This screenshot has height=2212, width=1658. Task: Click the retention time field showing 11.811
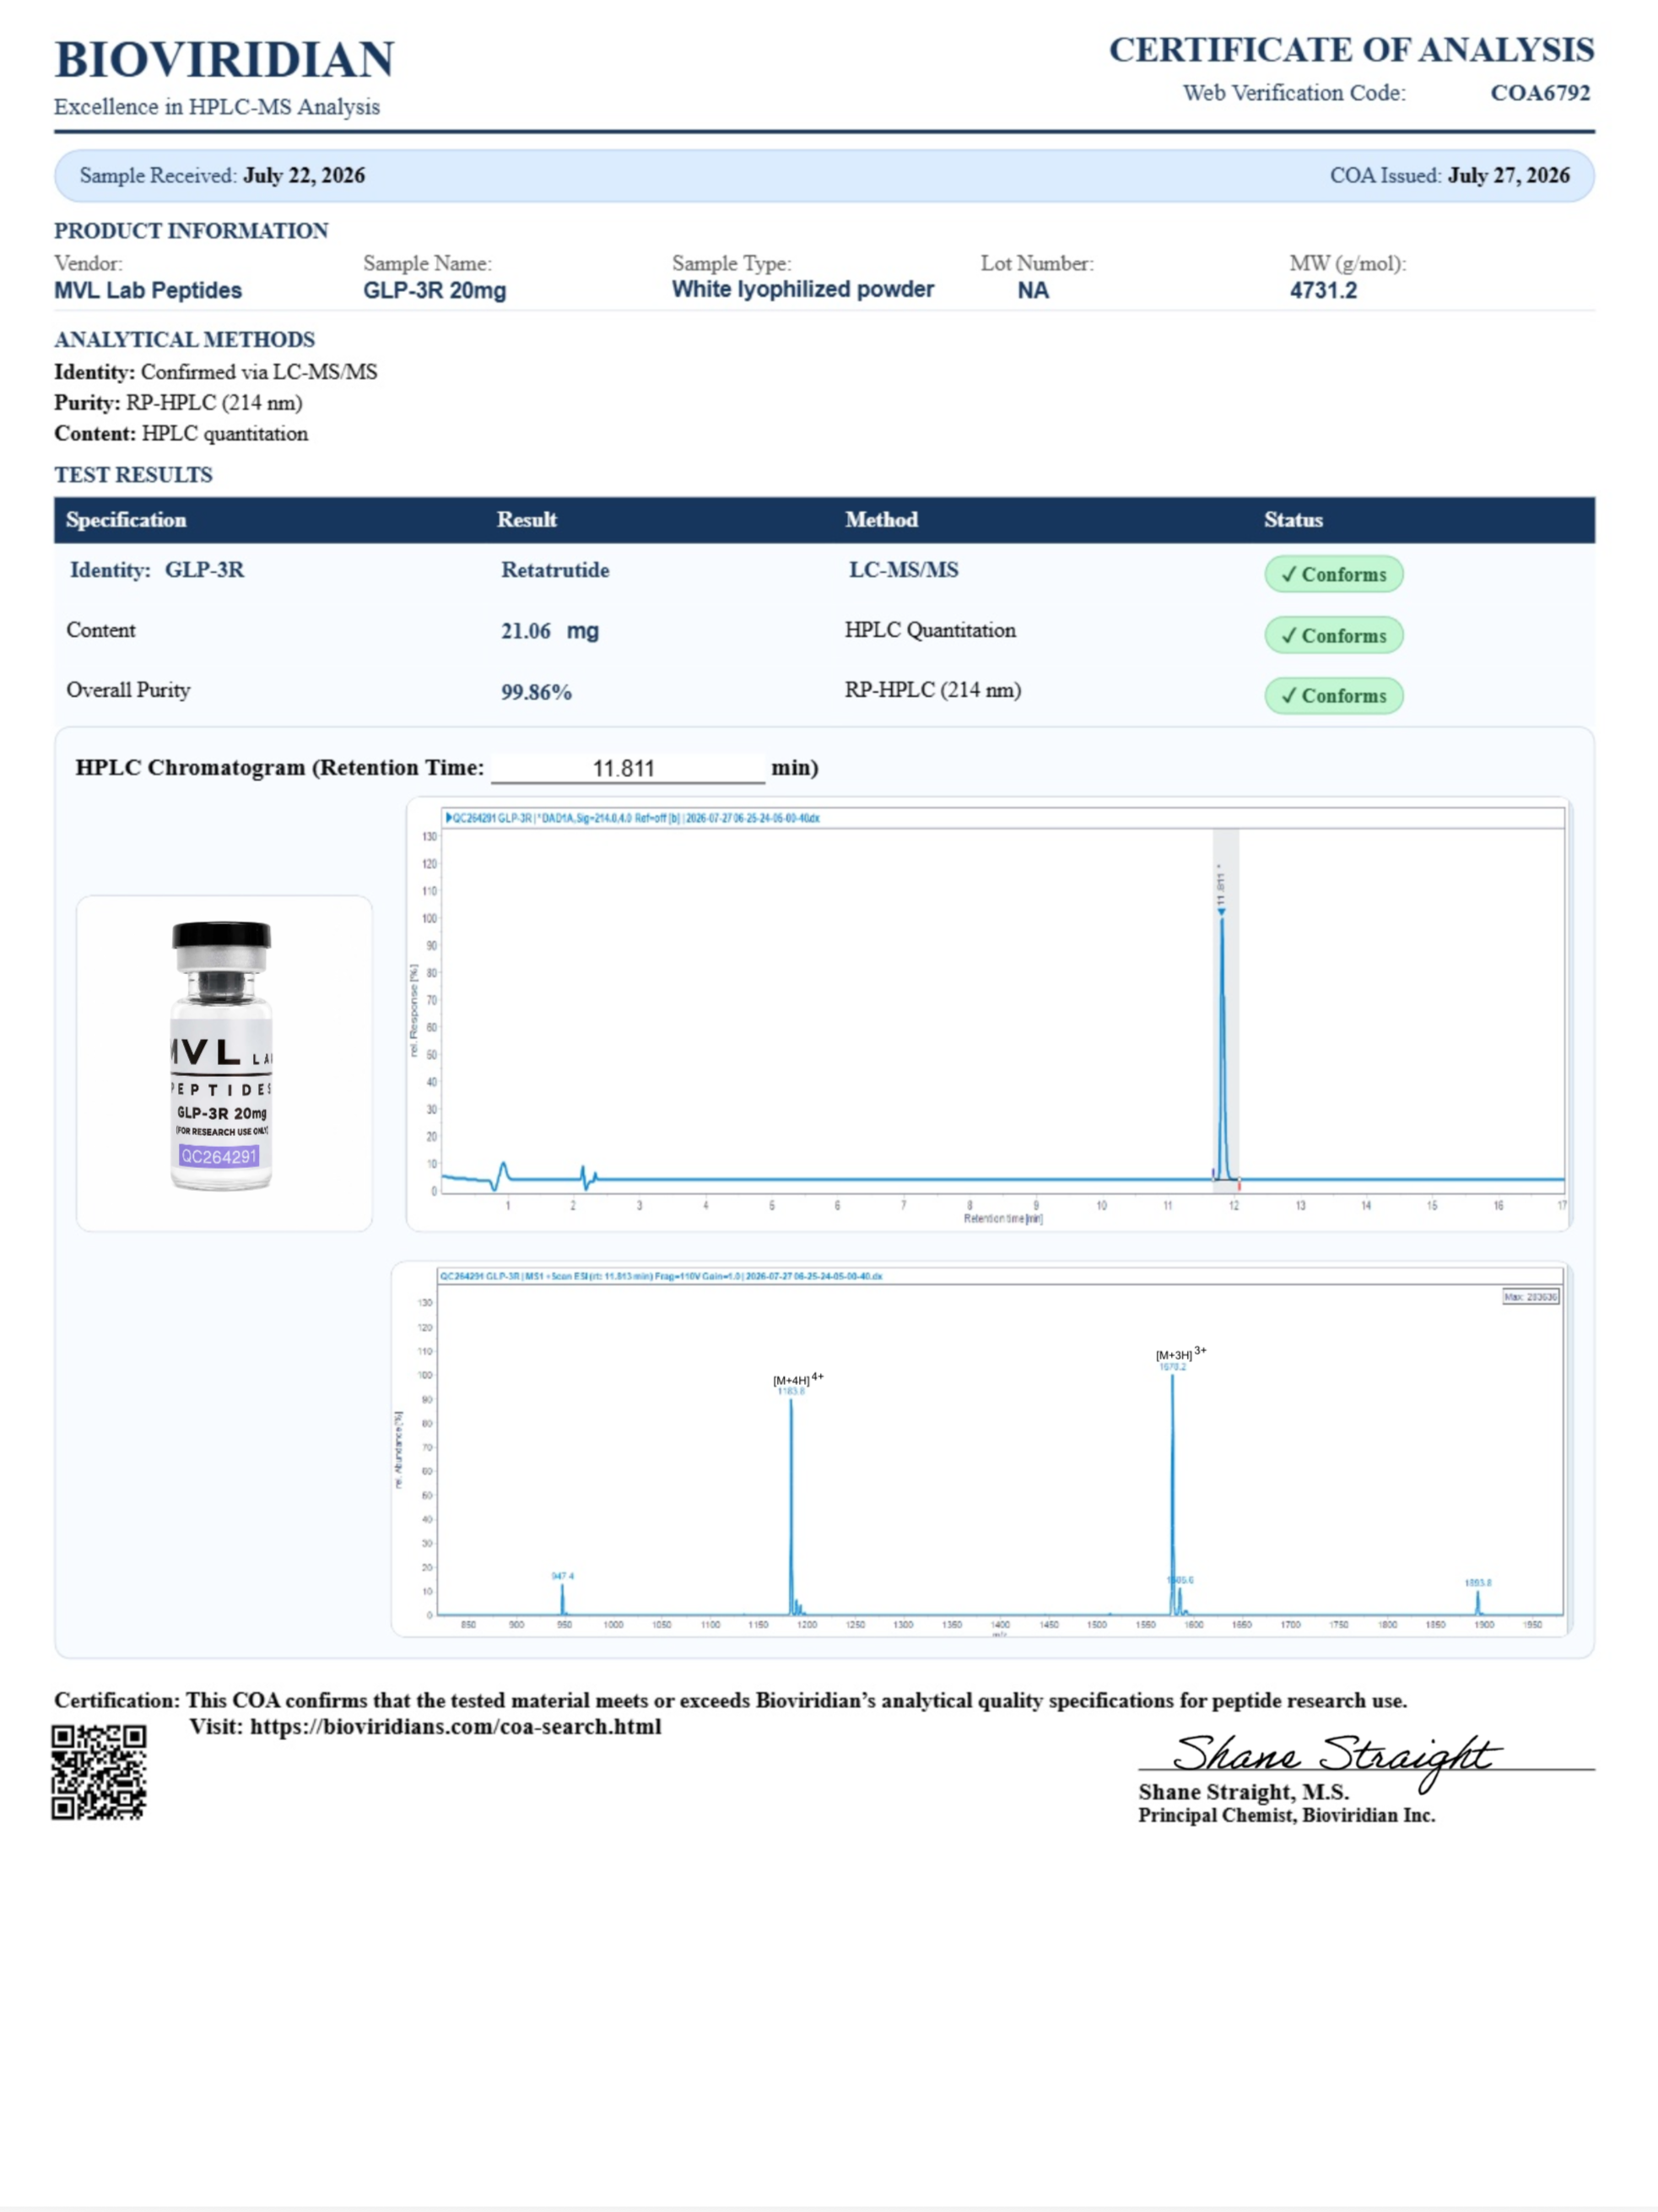[x=627, y=768]
